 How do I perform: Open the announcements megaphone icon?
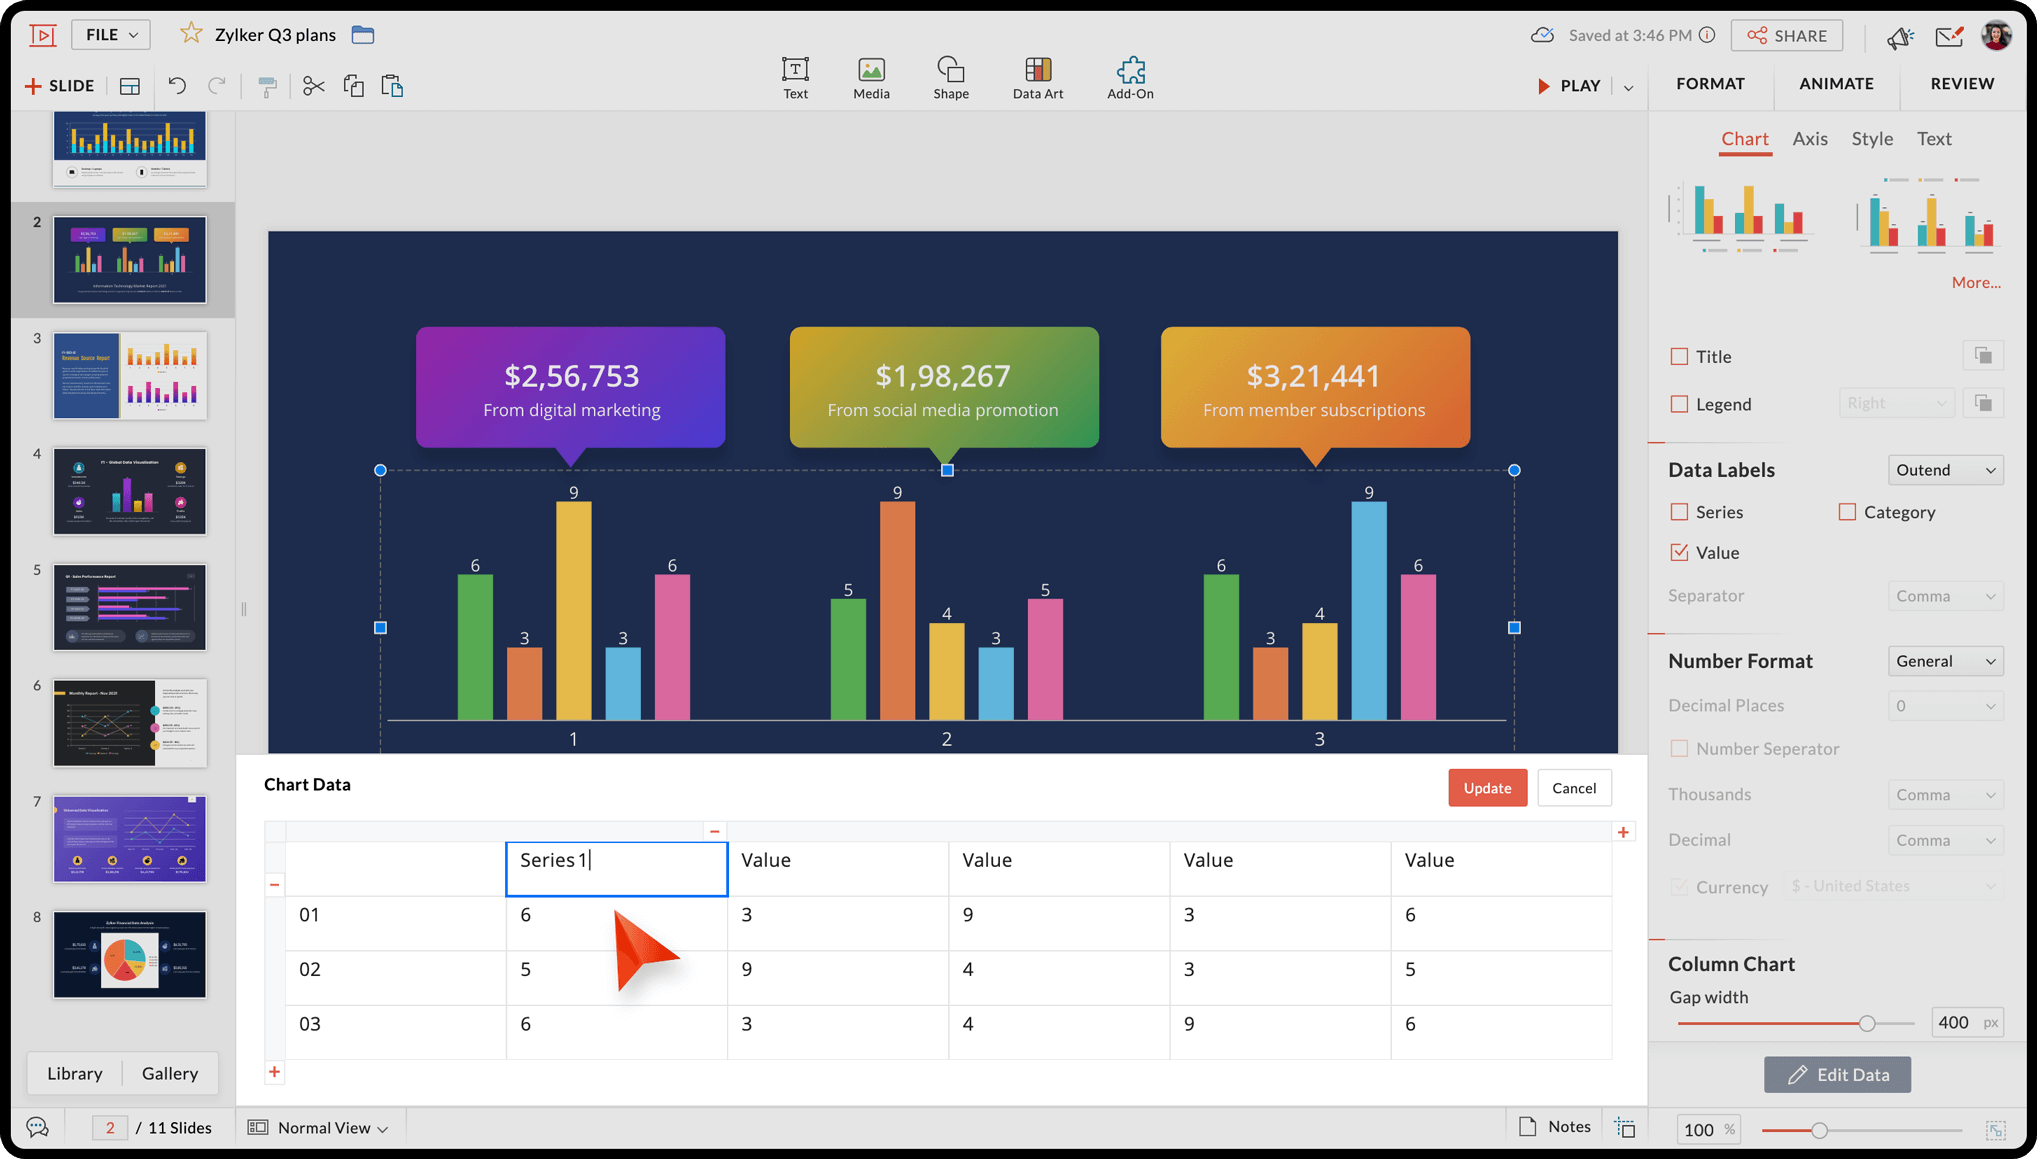pyautogui.click(x=1900, y=37)
